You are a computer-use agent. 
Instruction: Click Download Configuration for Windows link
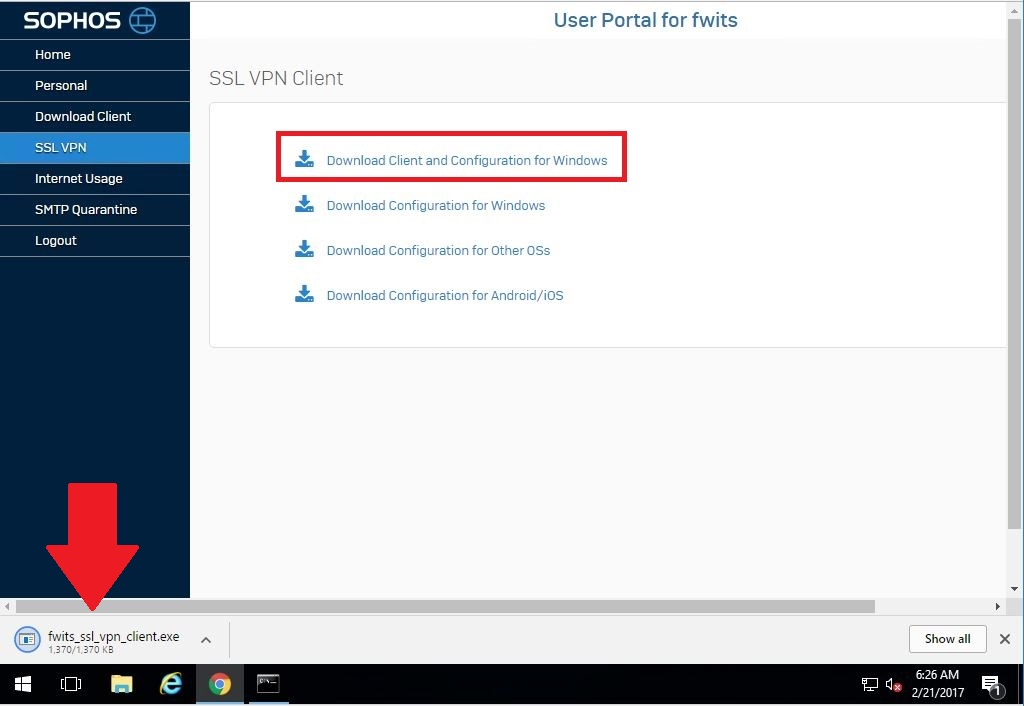pyautogui.click(x=436, y=206)
